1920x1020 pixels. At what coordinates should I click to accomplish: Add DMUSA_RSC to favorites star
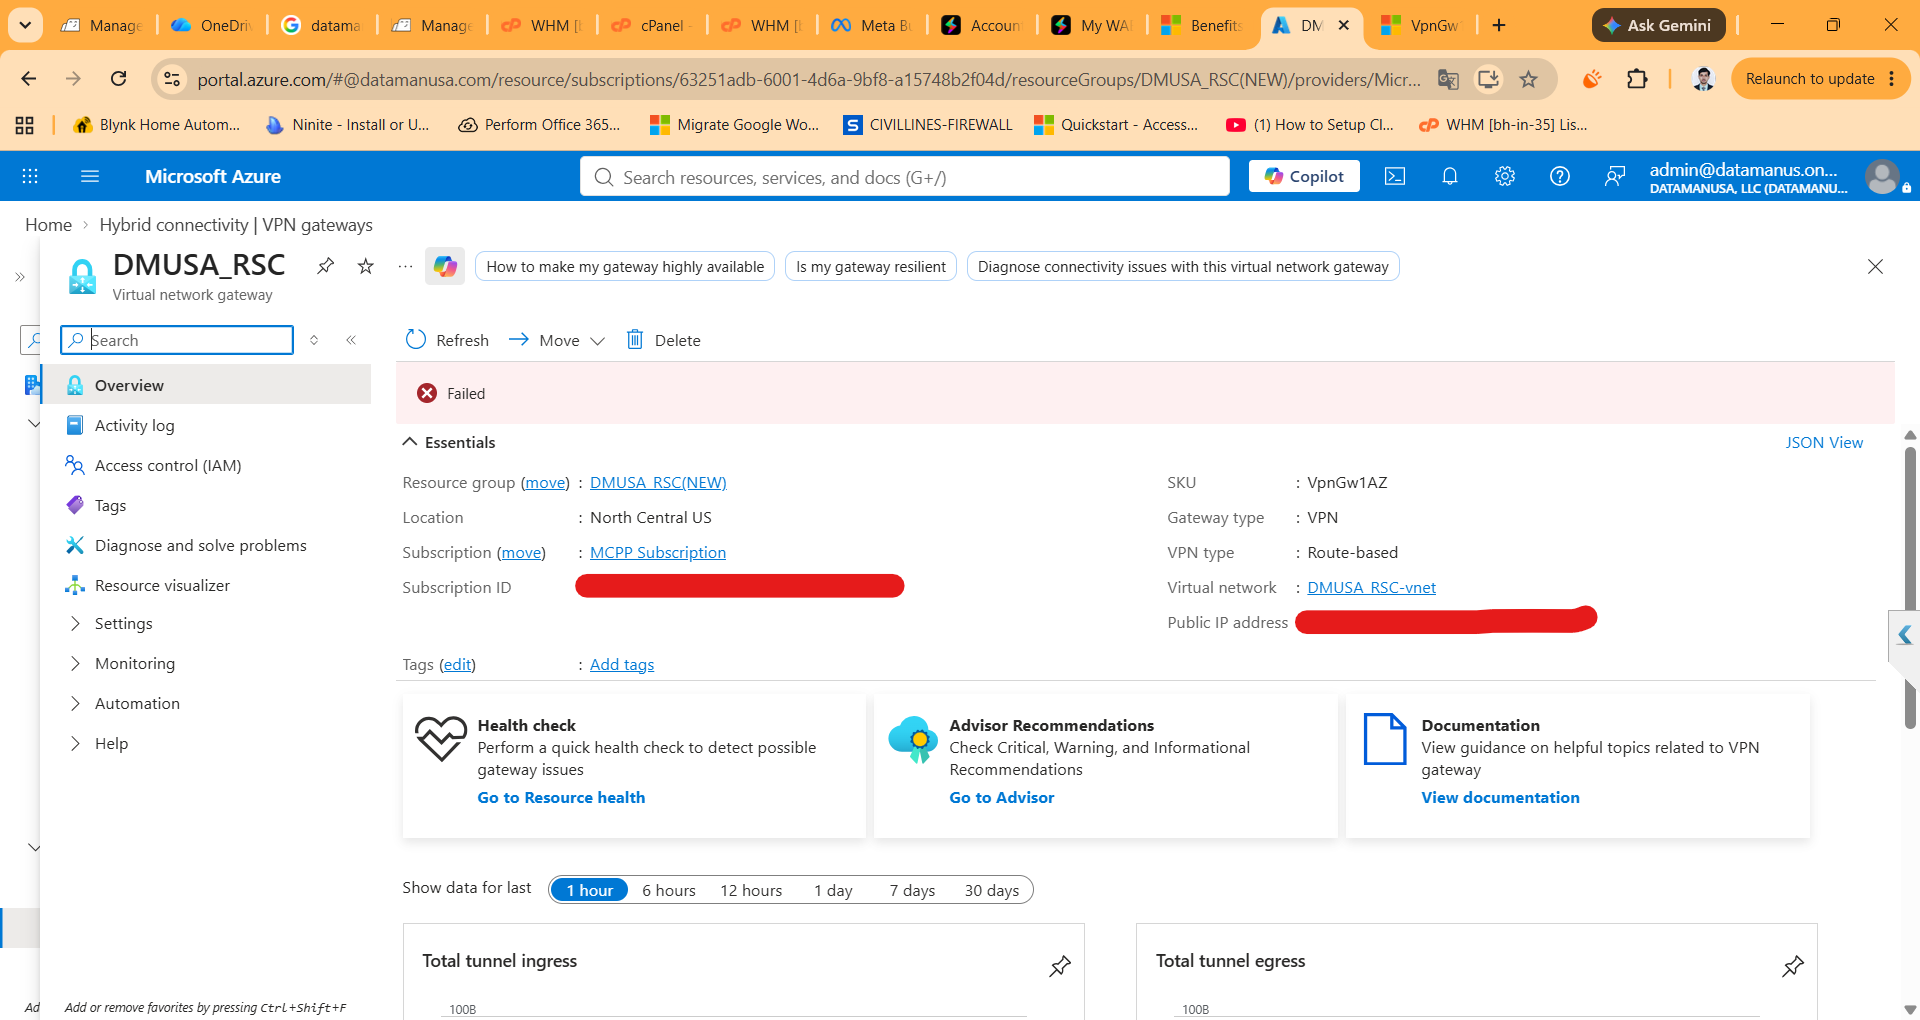366,266
